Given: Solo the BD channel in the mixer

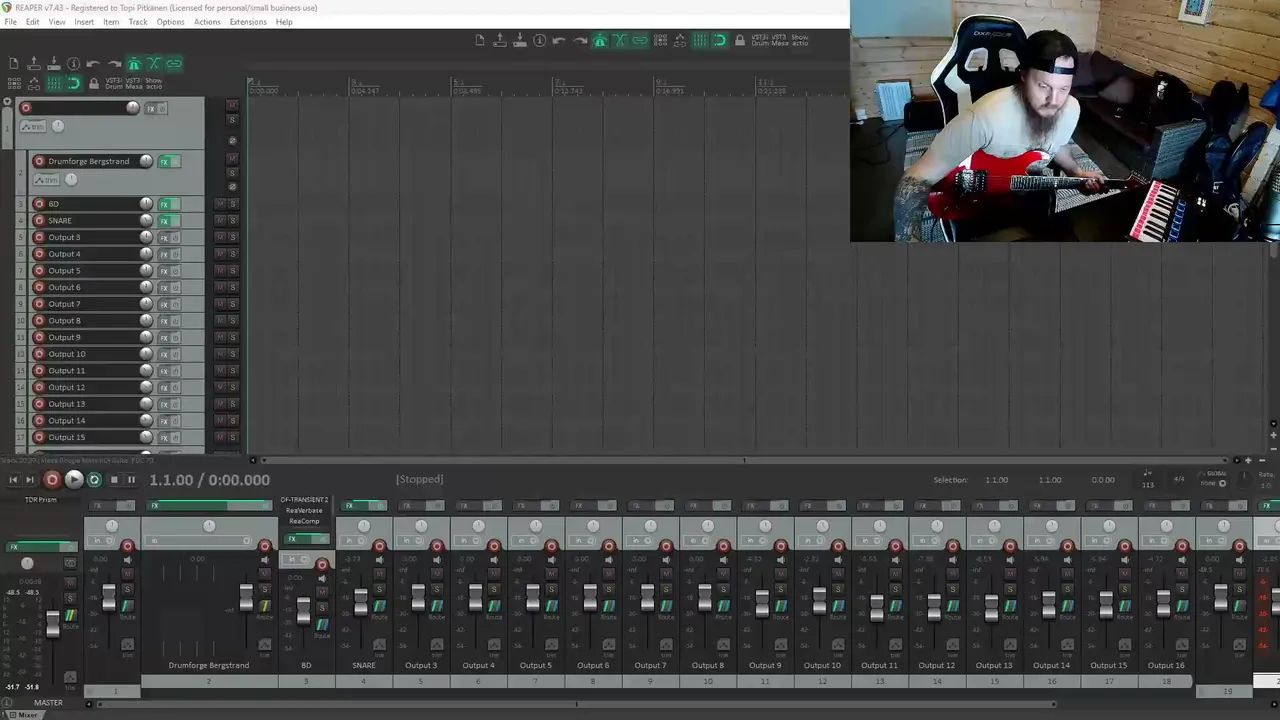Looking at the screenshot, I should (322, 608).
